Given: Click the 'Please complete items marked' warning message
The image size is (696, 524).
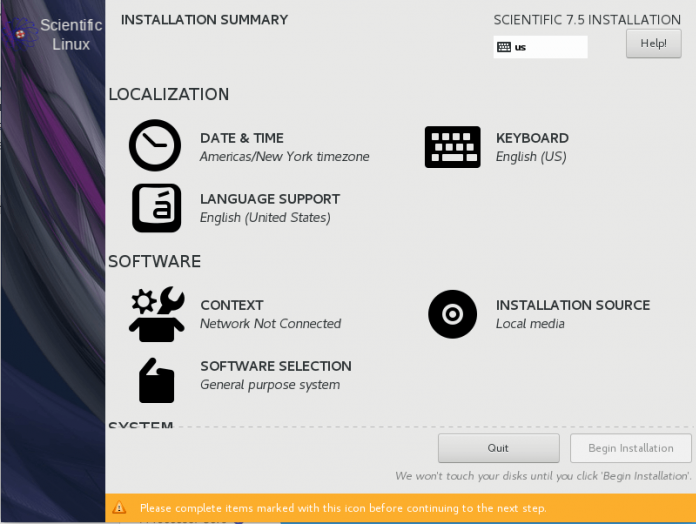Looking at the screenshot, I should (x=343, y=508).
